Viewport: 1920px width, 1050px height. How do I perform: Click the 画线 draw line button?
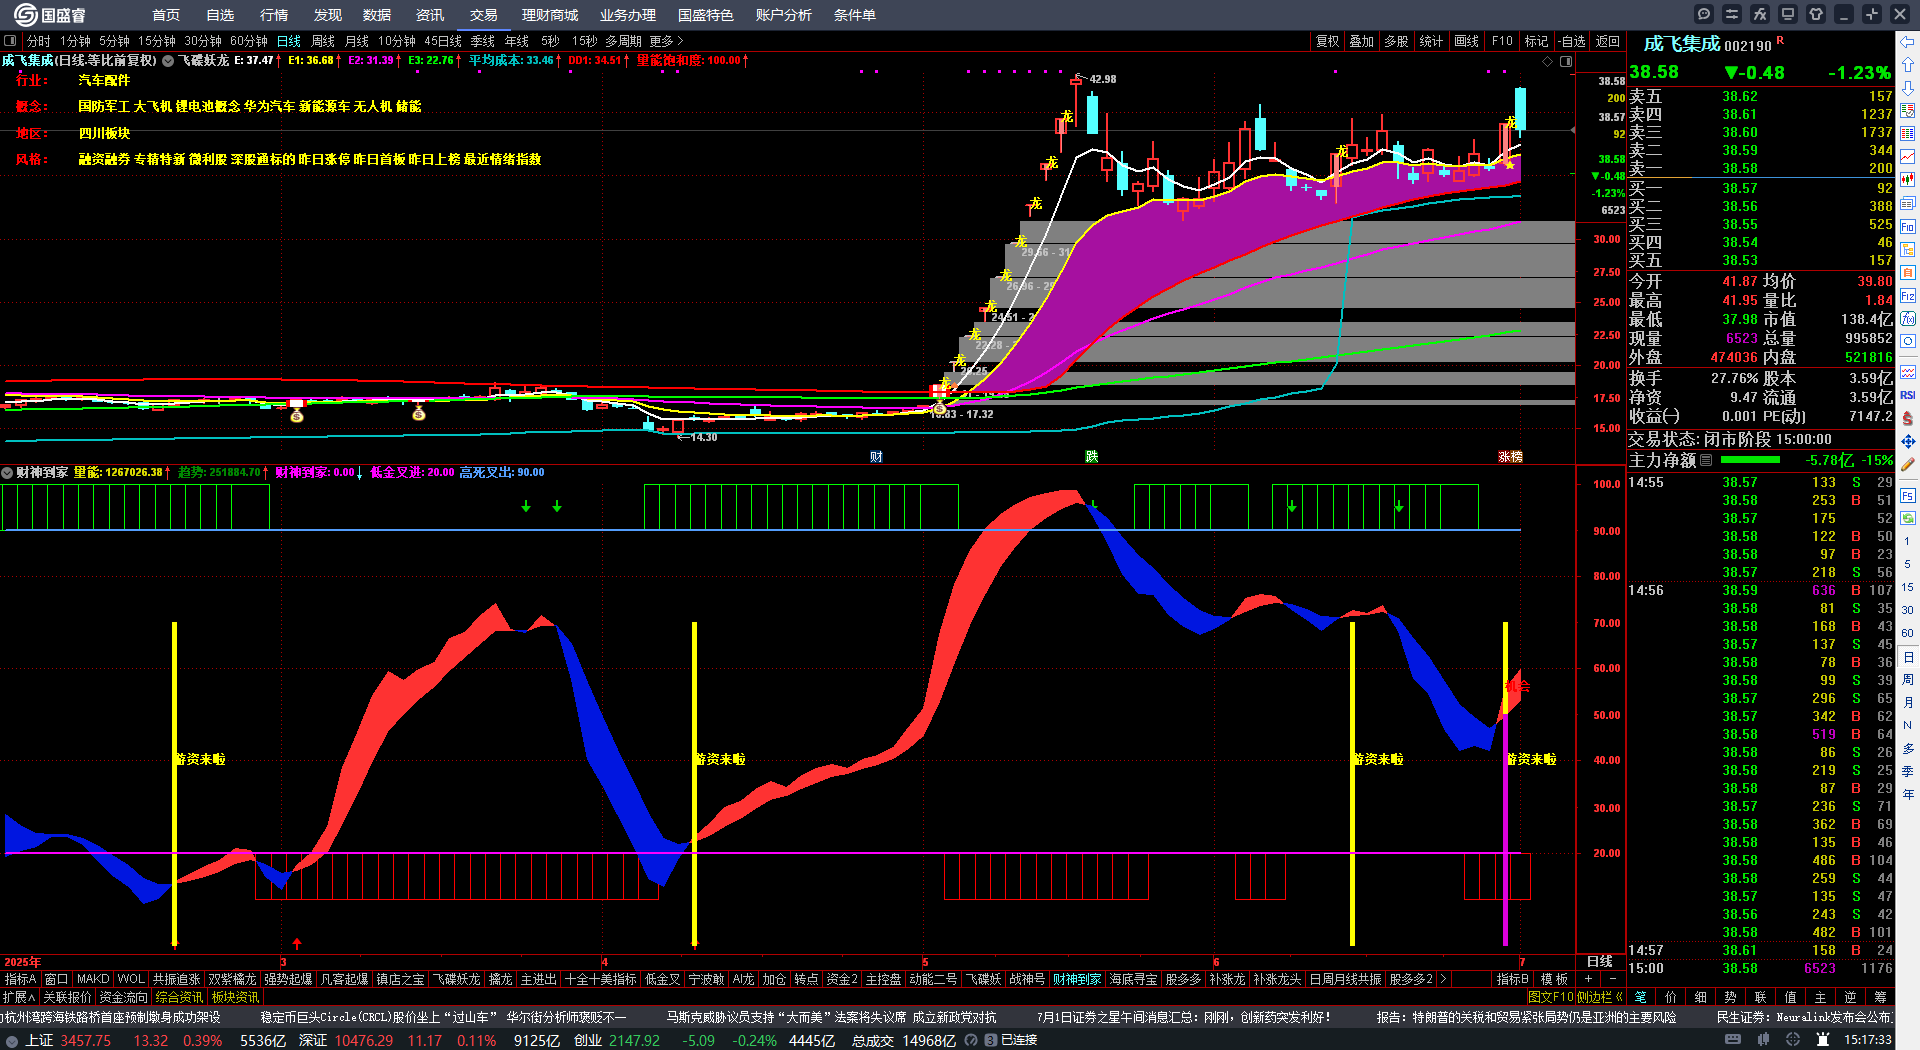tap(1466, 41)
